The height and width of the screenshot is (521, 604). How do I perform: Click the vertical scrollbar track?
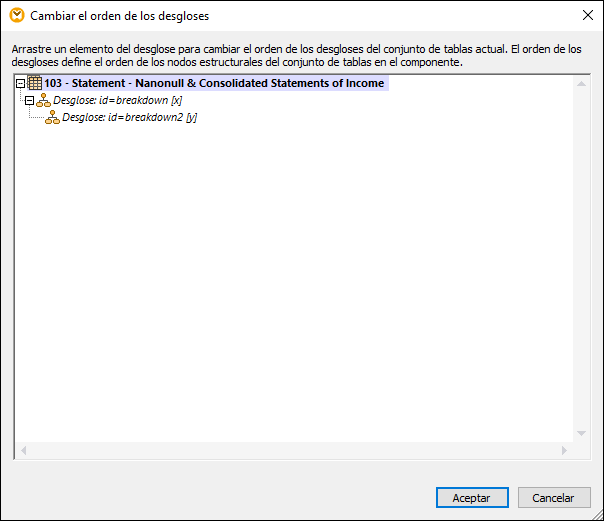(x=583, y=258)
